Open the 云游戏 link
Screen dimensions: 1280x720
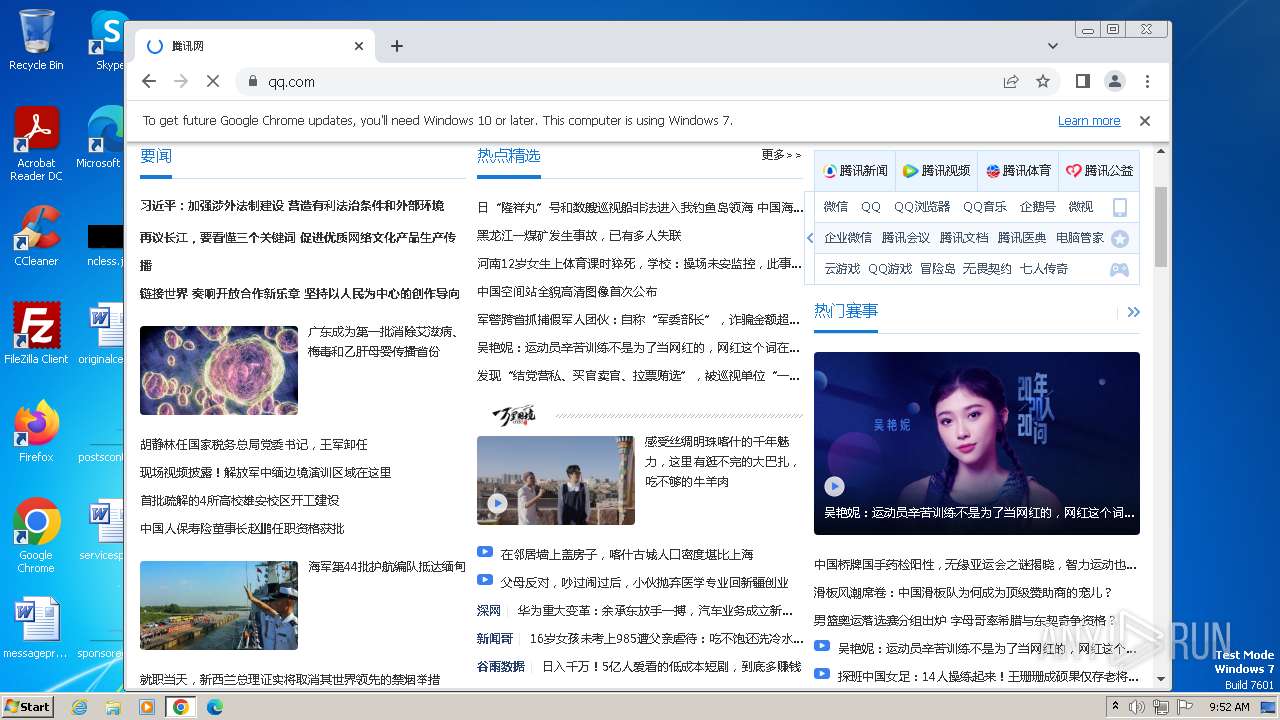coord(842,269)
